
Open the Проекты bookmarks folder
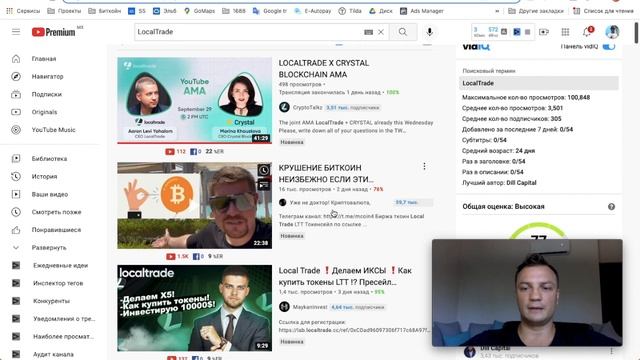[x=64, y=11]
